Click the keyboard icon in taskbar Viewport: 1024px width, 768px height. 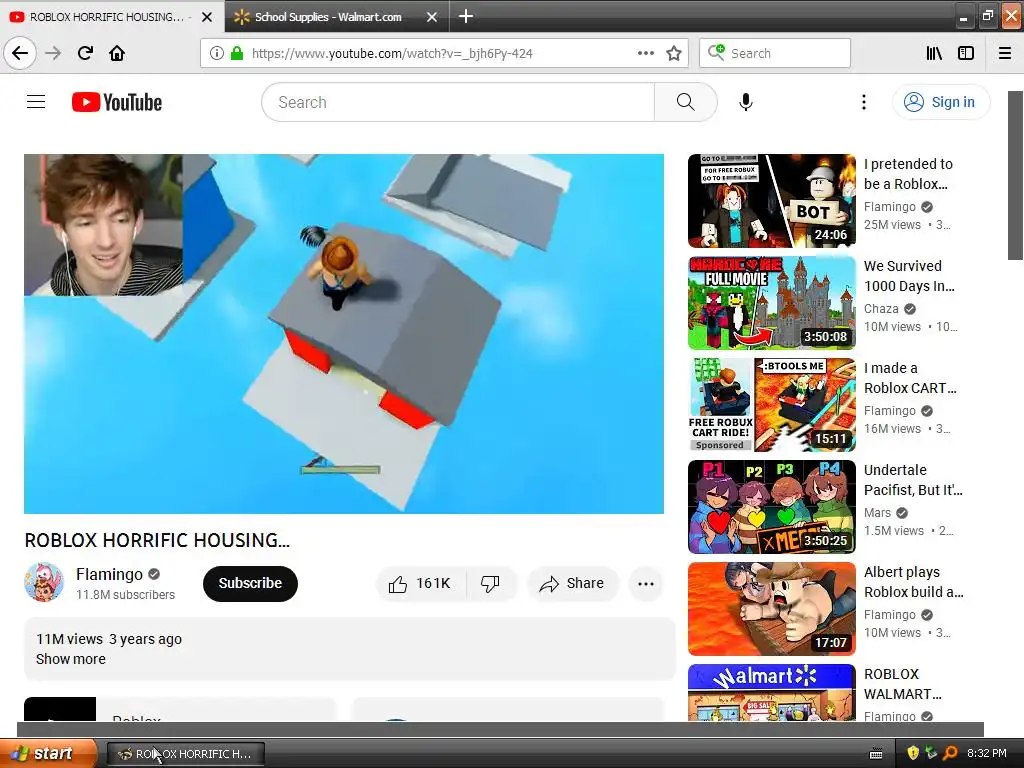(876, 754)
